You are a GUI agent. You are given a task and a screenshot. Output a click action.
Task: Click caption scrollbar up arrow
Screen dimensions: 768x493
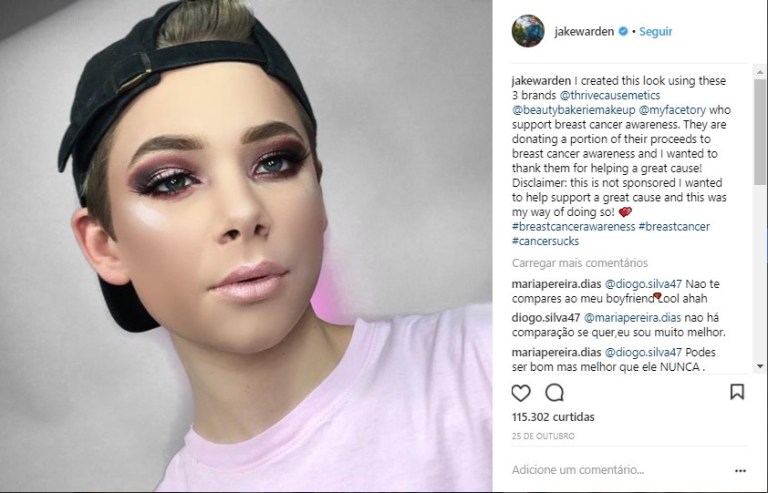click(760, 72)
